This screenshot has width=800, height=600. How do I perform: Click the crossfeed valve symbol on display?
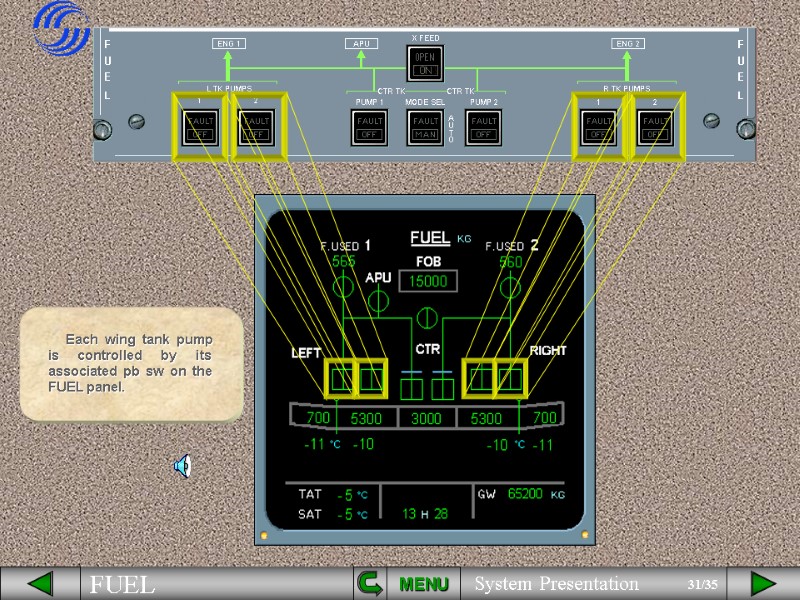427,318
